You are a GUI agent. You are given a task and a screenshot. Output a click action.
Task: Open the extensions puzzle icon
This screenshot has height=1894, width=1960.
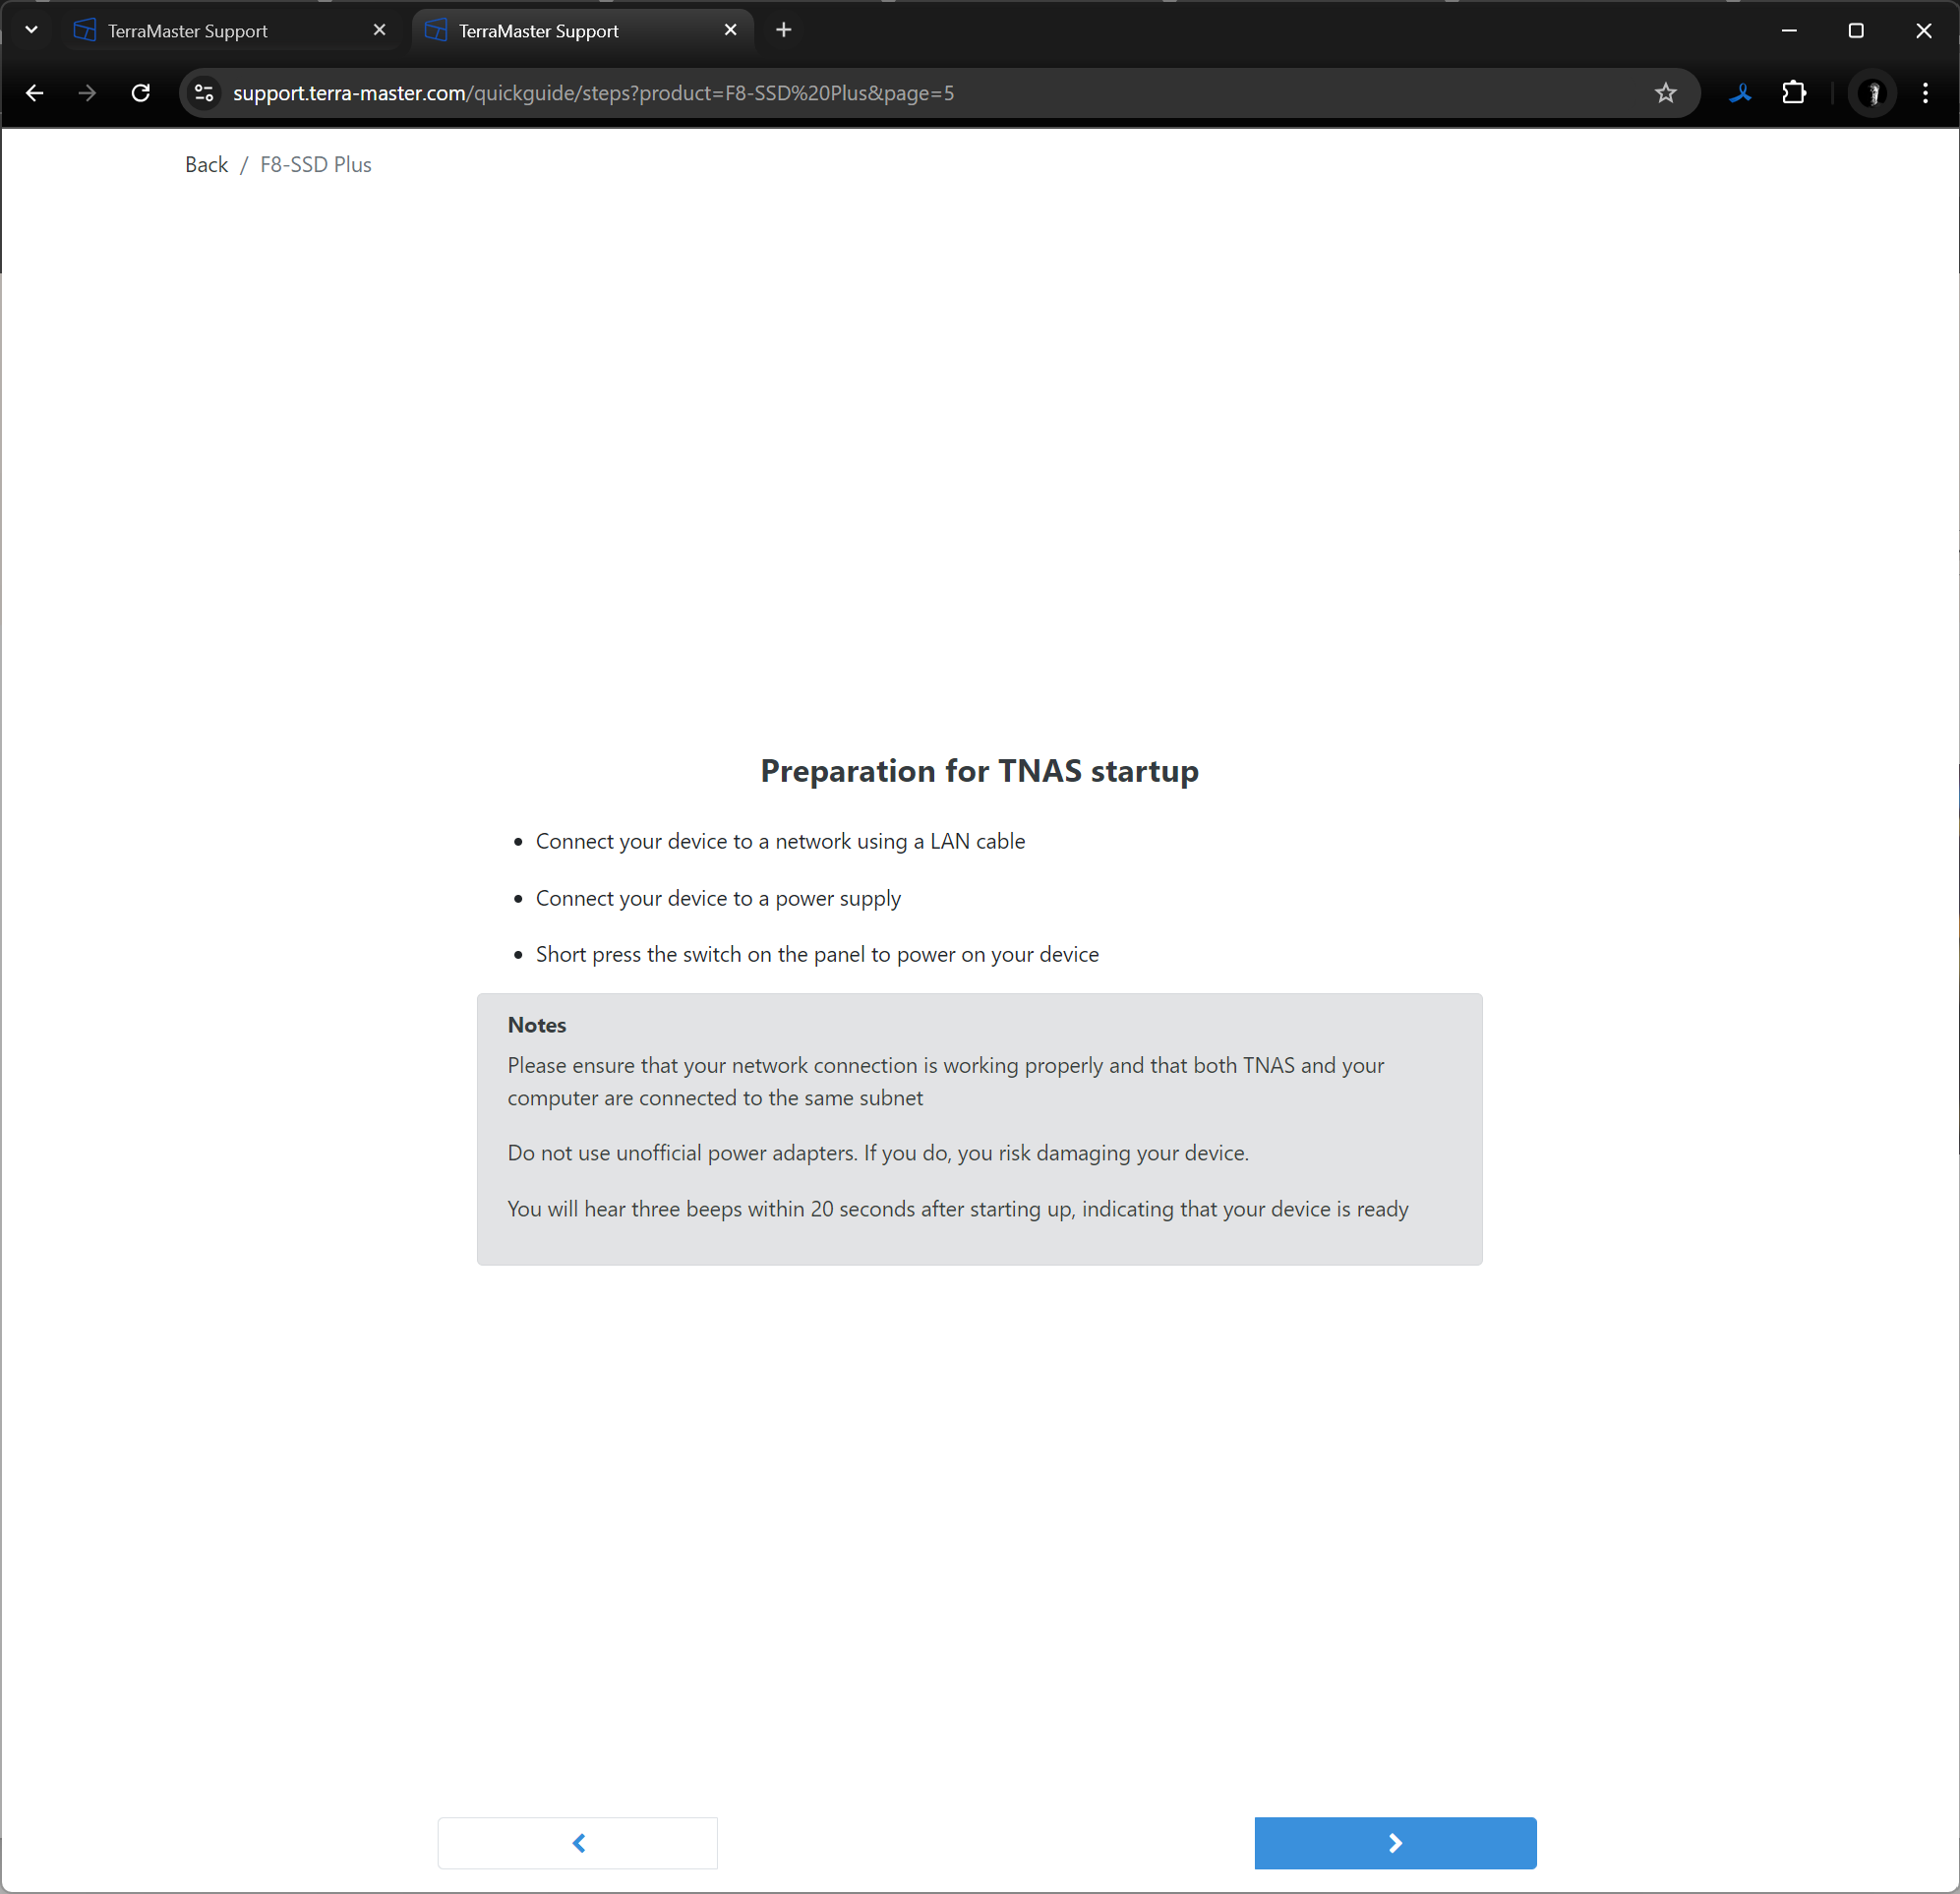coord(1794,93)
